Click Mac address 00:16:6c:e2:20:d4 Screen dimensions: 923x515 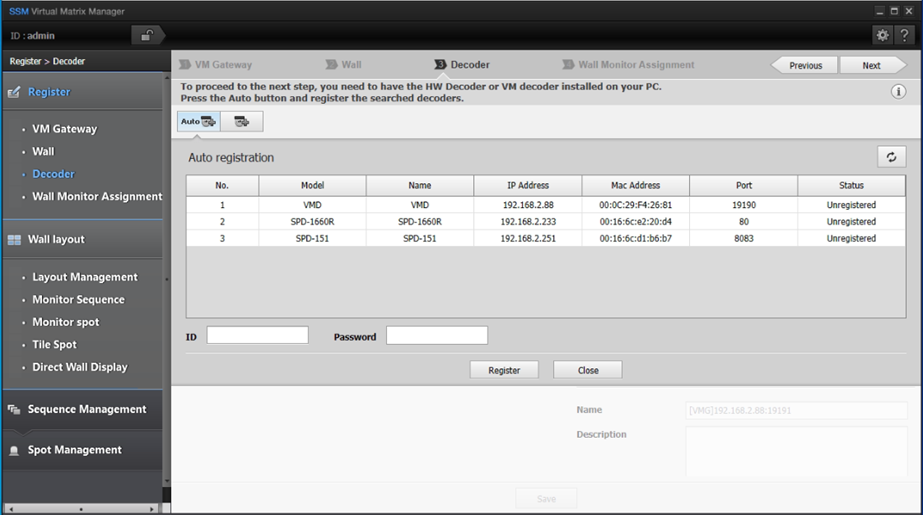[636, 222]
